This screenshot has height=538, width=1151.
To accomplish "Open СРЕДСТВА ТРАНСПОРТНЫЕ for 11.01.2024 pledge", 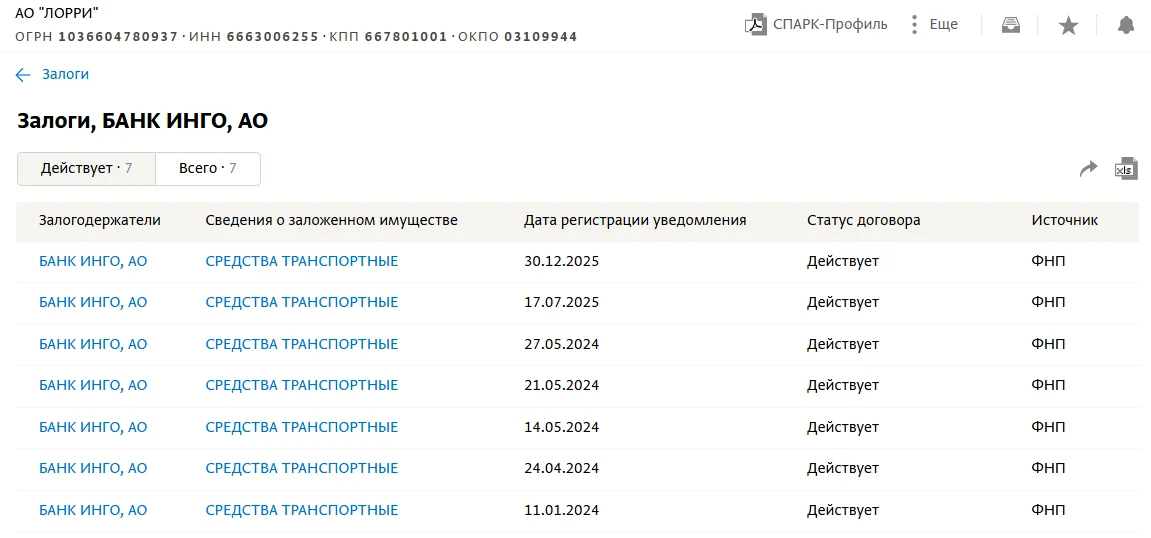I will point(302,510).
